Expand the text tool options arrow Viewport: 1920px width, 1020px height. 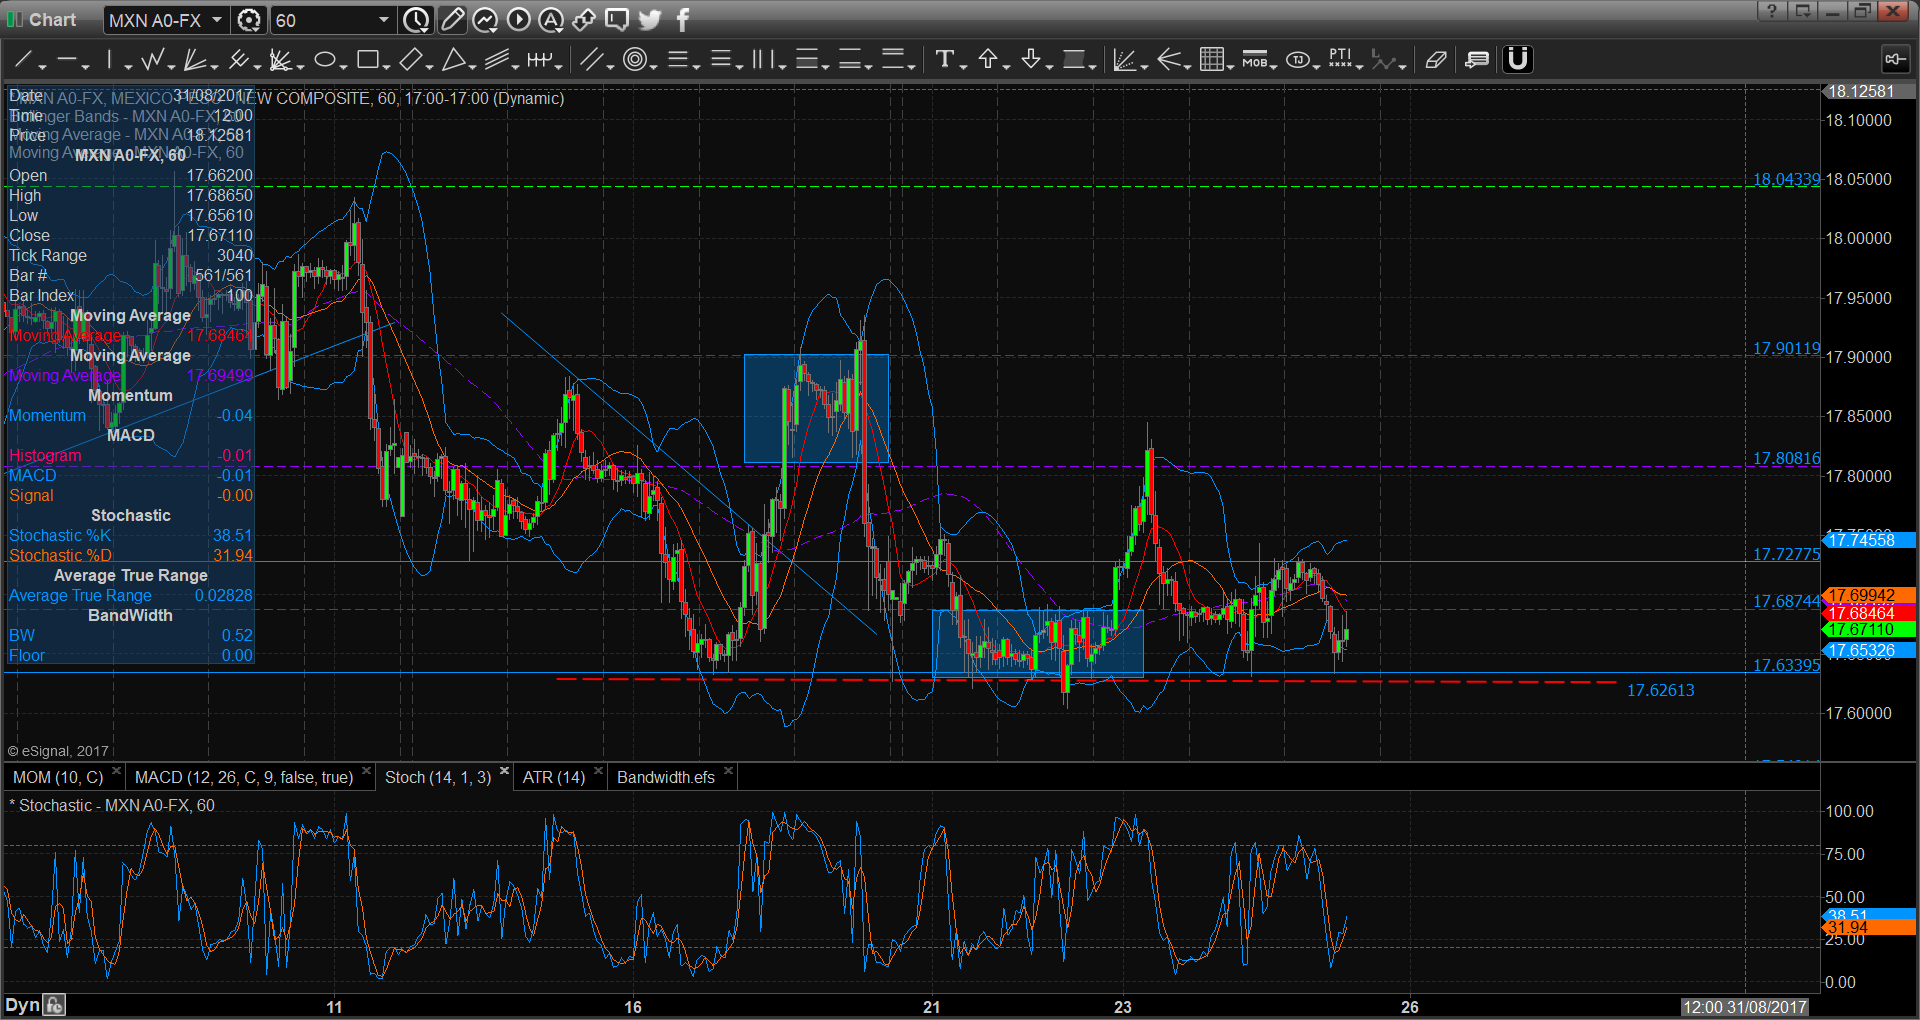pos(963,66)
